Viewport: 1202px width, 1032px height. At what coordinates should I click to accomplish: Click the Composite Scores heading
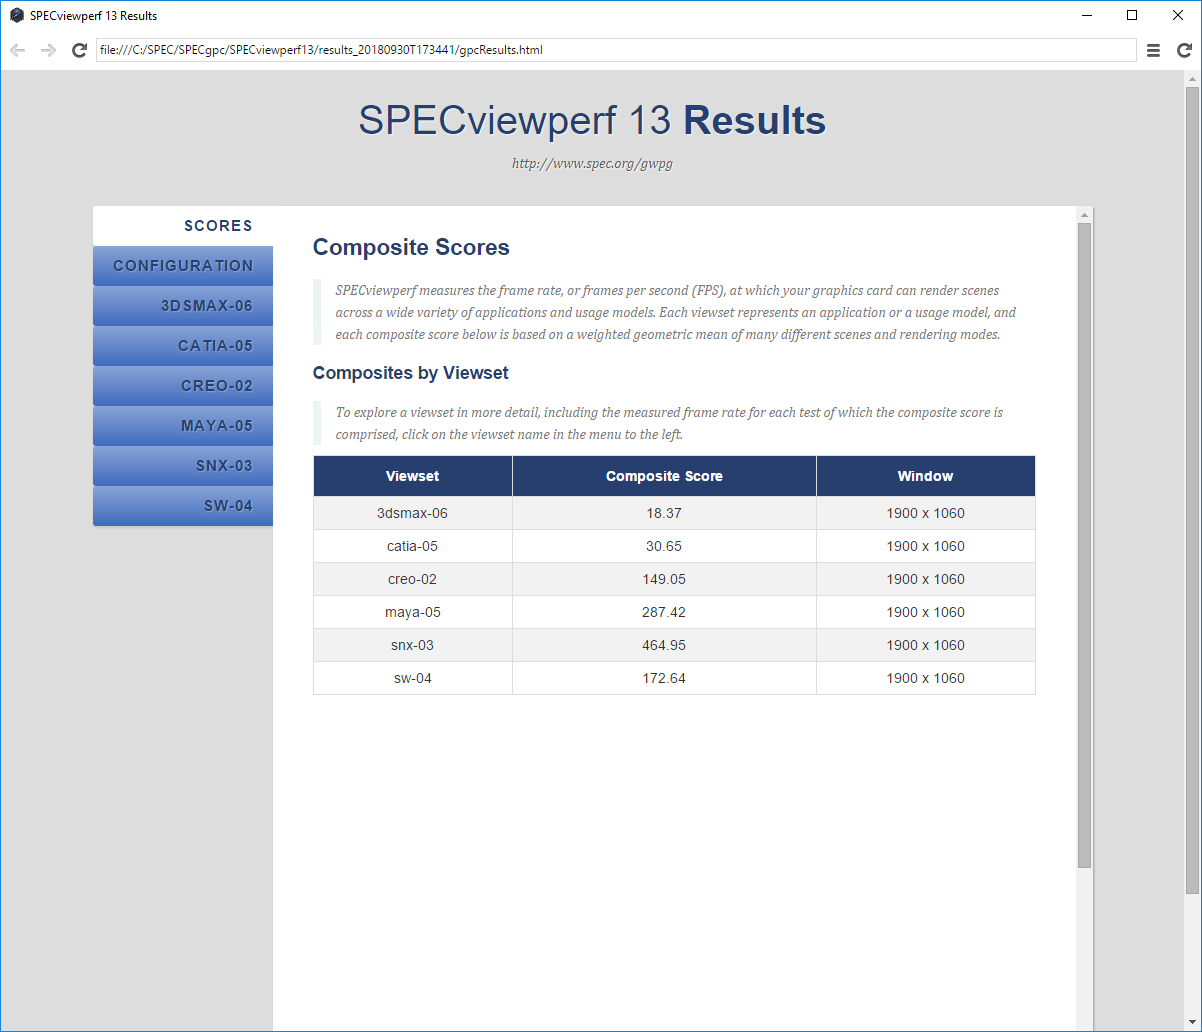click(x=411, y=247)
